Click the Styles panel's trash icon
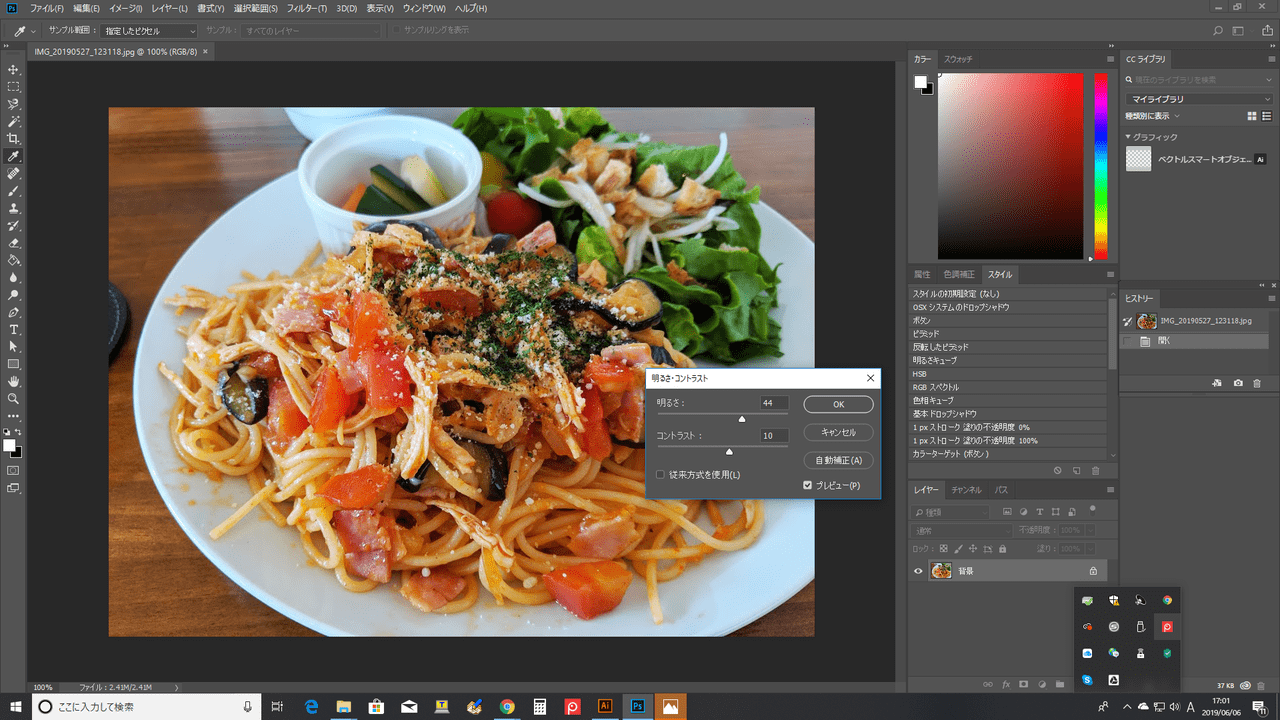 (1095, 470)
